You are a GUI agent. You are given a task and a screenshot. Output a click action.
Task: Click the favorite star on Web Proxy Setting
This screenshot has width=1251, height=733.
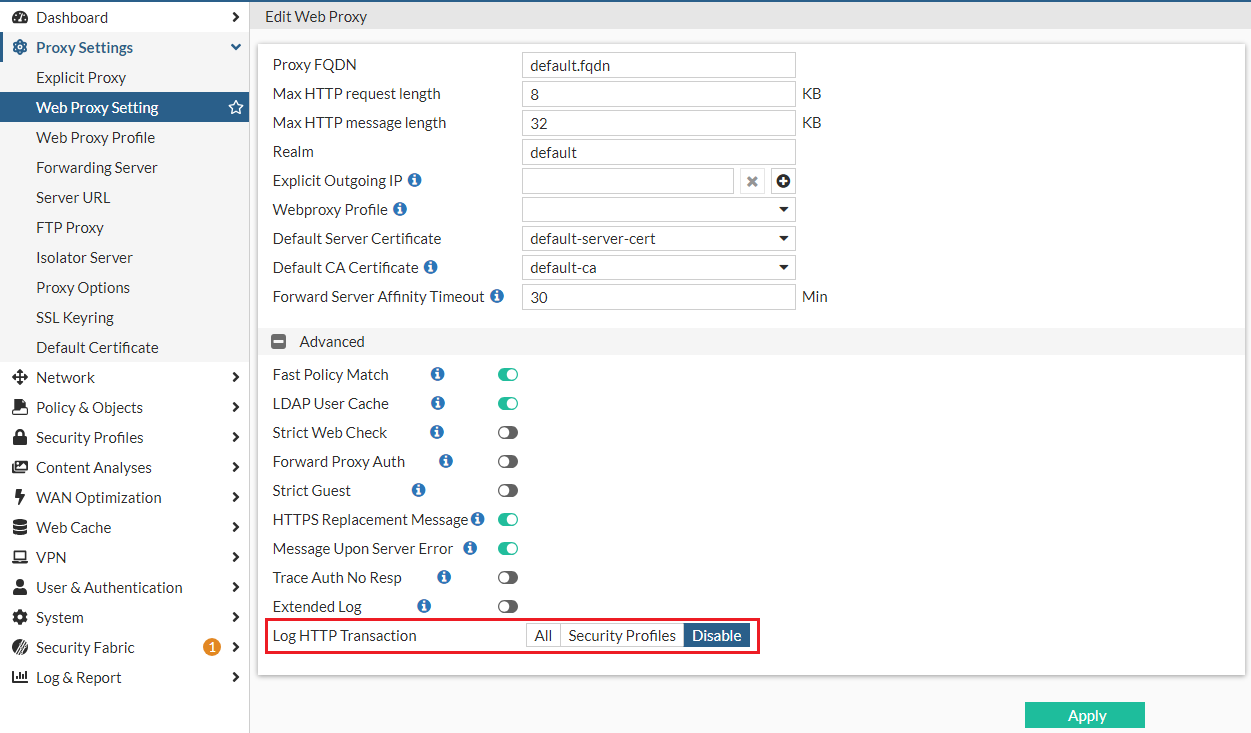point(236,107)
